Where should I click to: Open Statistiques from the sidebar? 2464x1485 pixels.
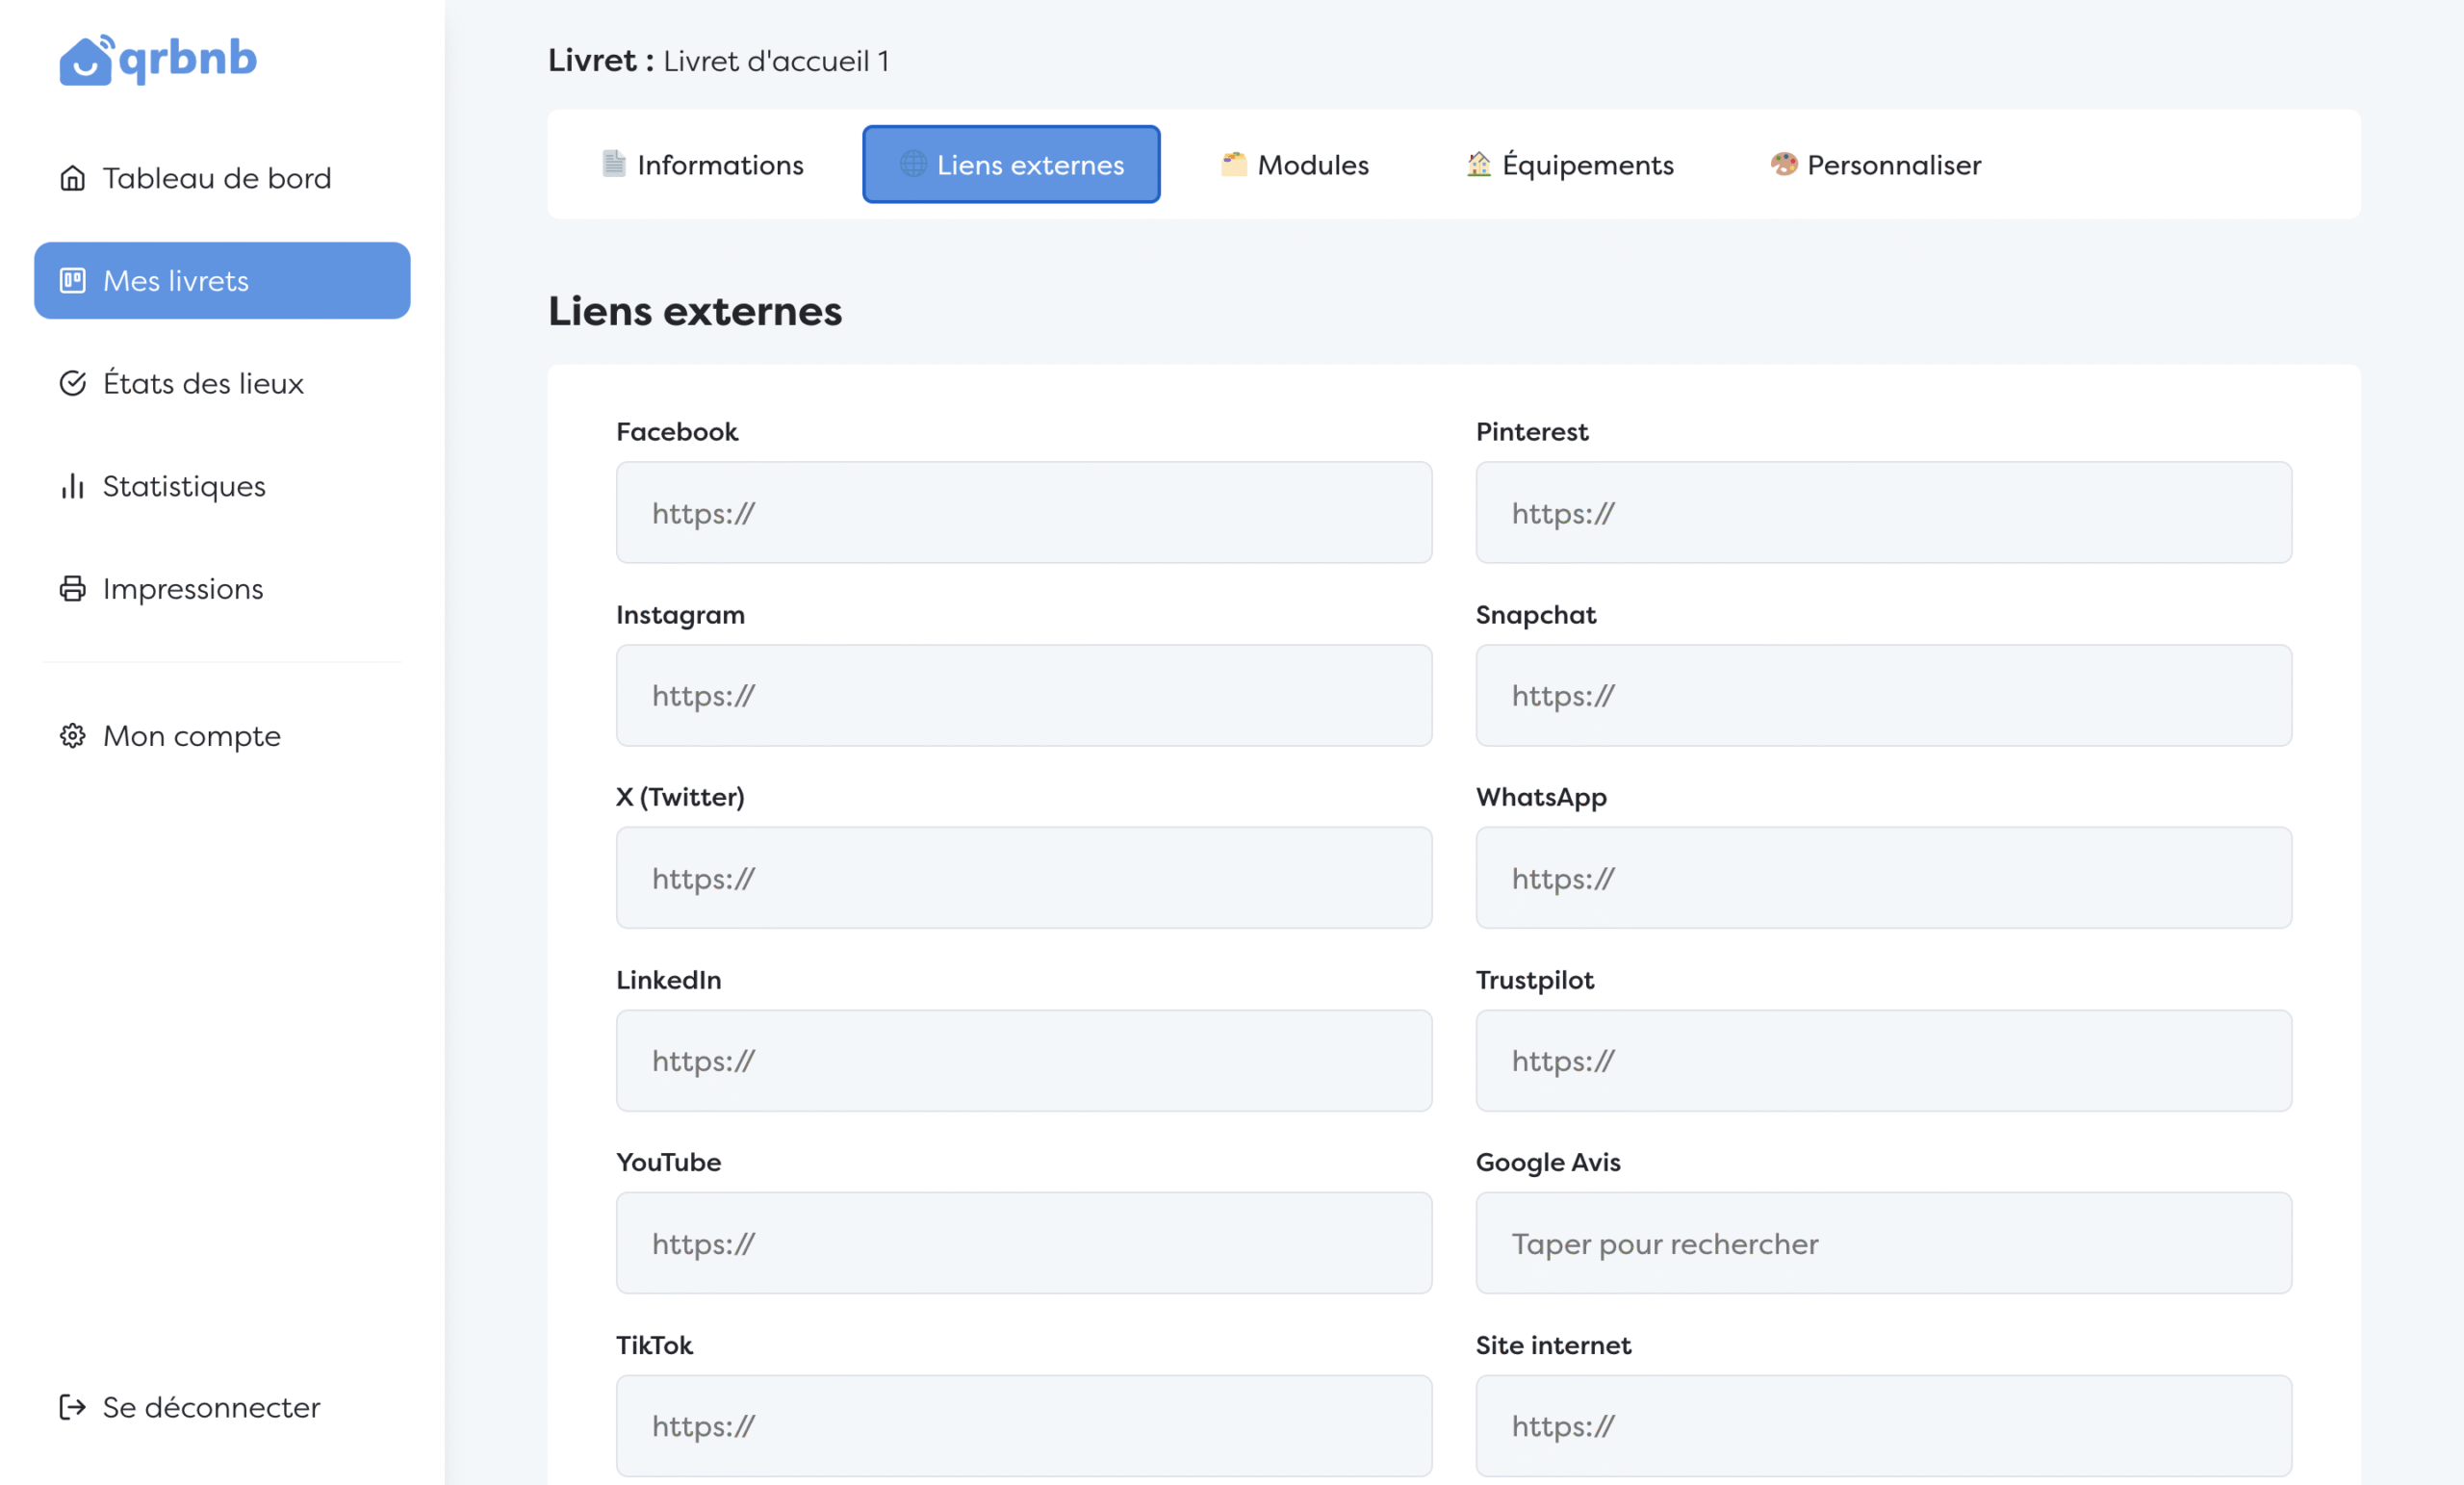184,486
